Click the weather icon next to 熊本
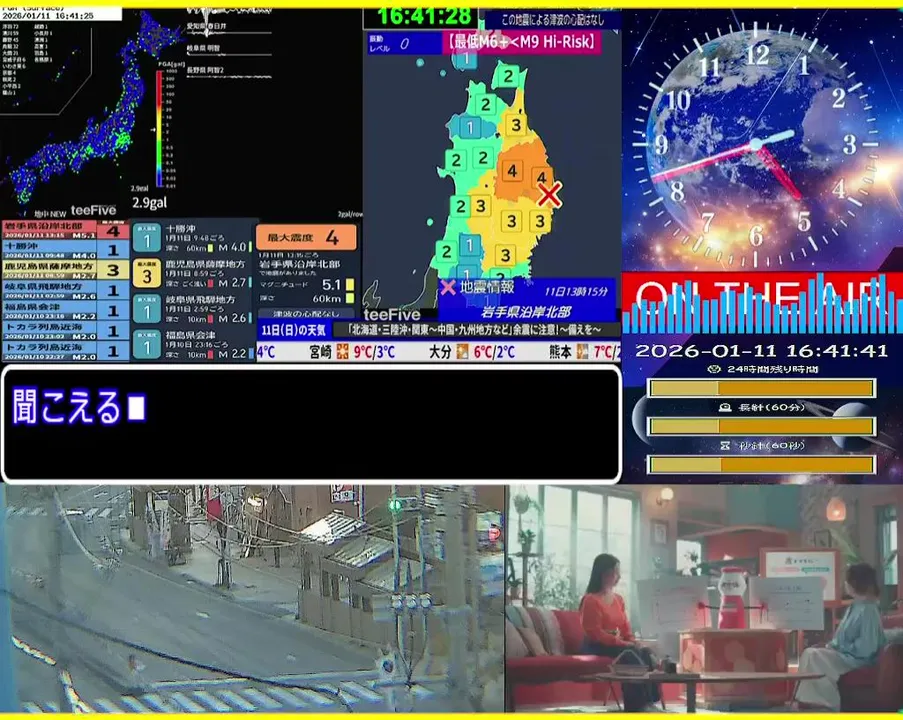 pos(582,351)
